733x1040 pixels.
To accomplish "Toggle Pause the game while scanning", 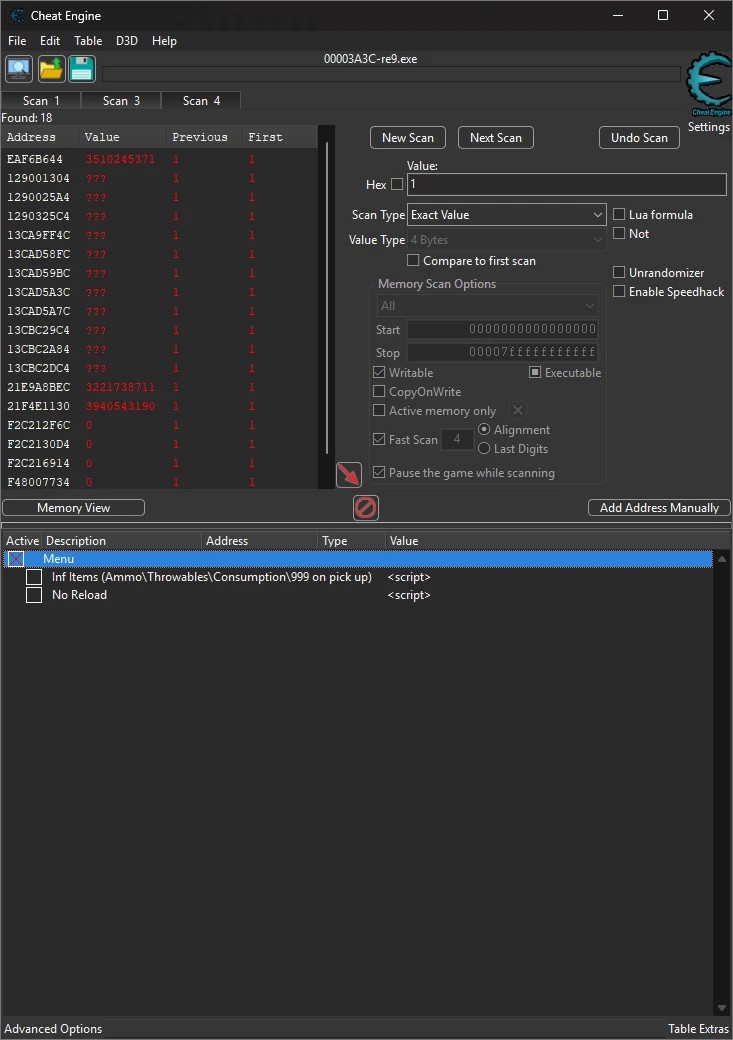I will click(x=379, y=472).
